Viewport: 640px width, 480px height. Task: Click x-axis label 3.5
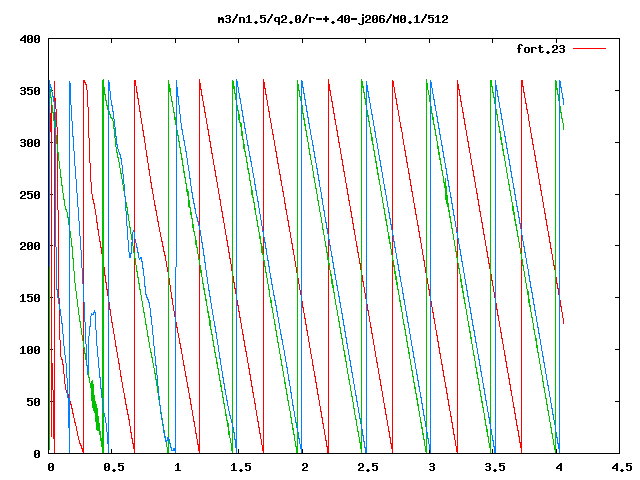tap(495, 467)
